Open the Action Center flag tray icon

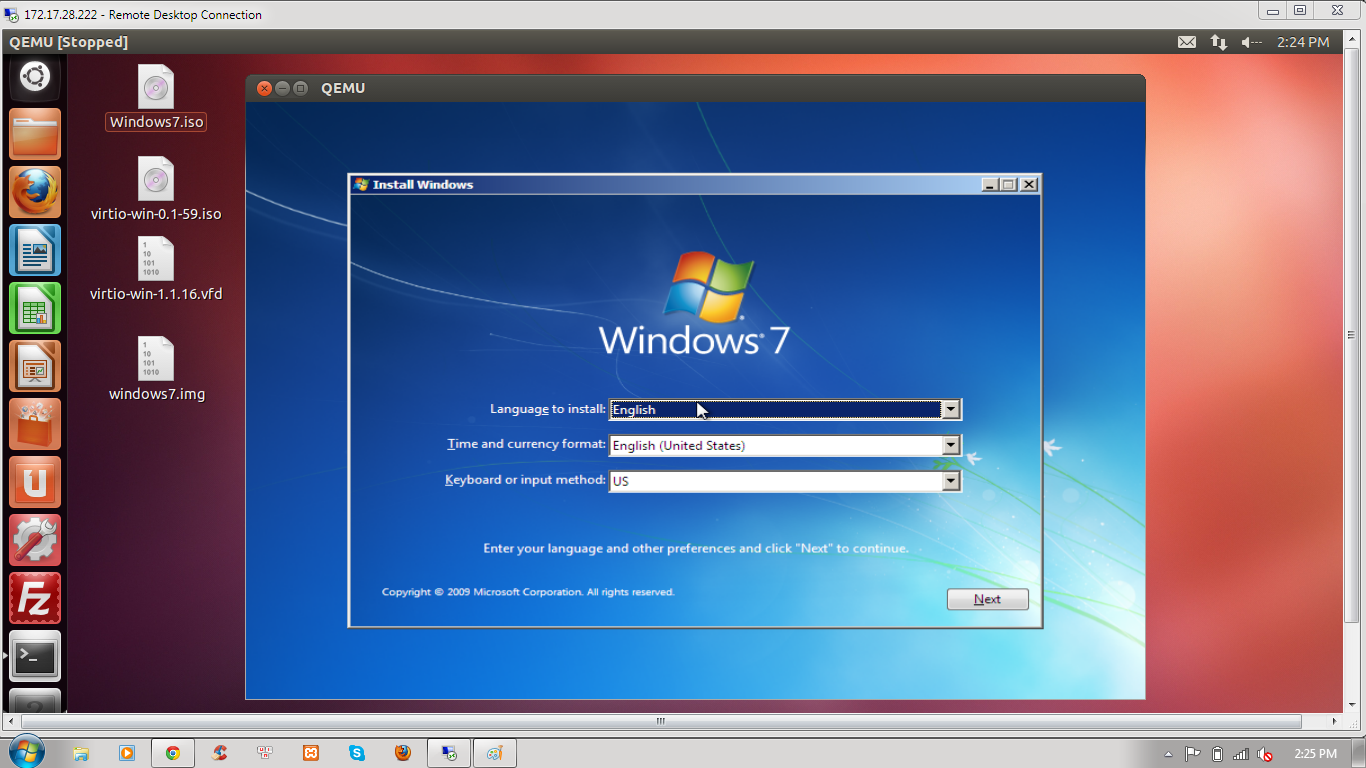pyautogui.click(x=1193, y=754)
